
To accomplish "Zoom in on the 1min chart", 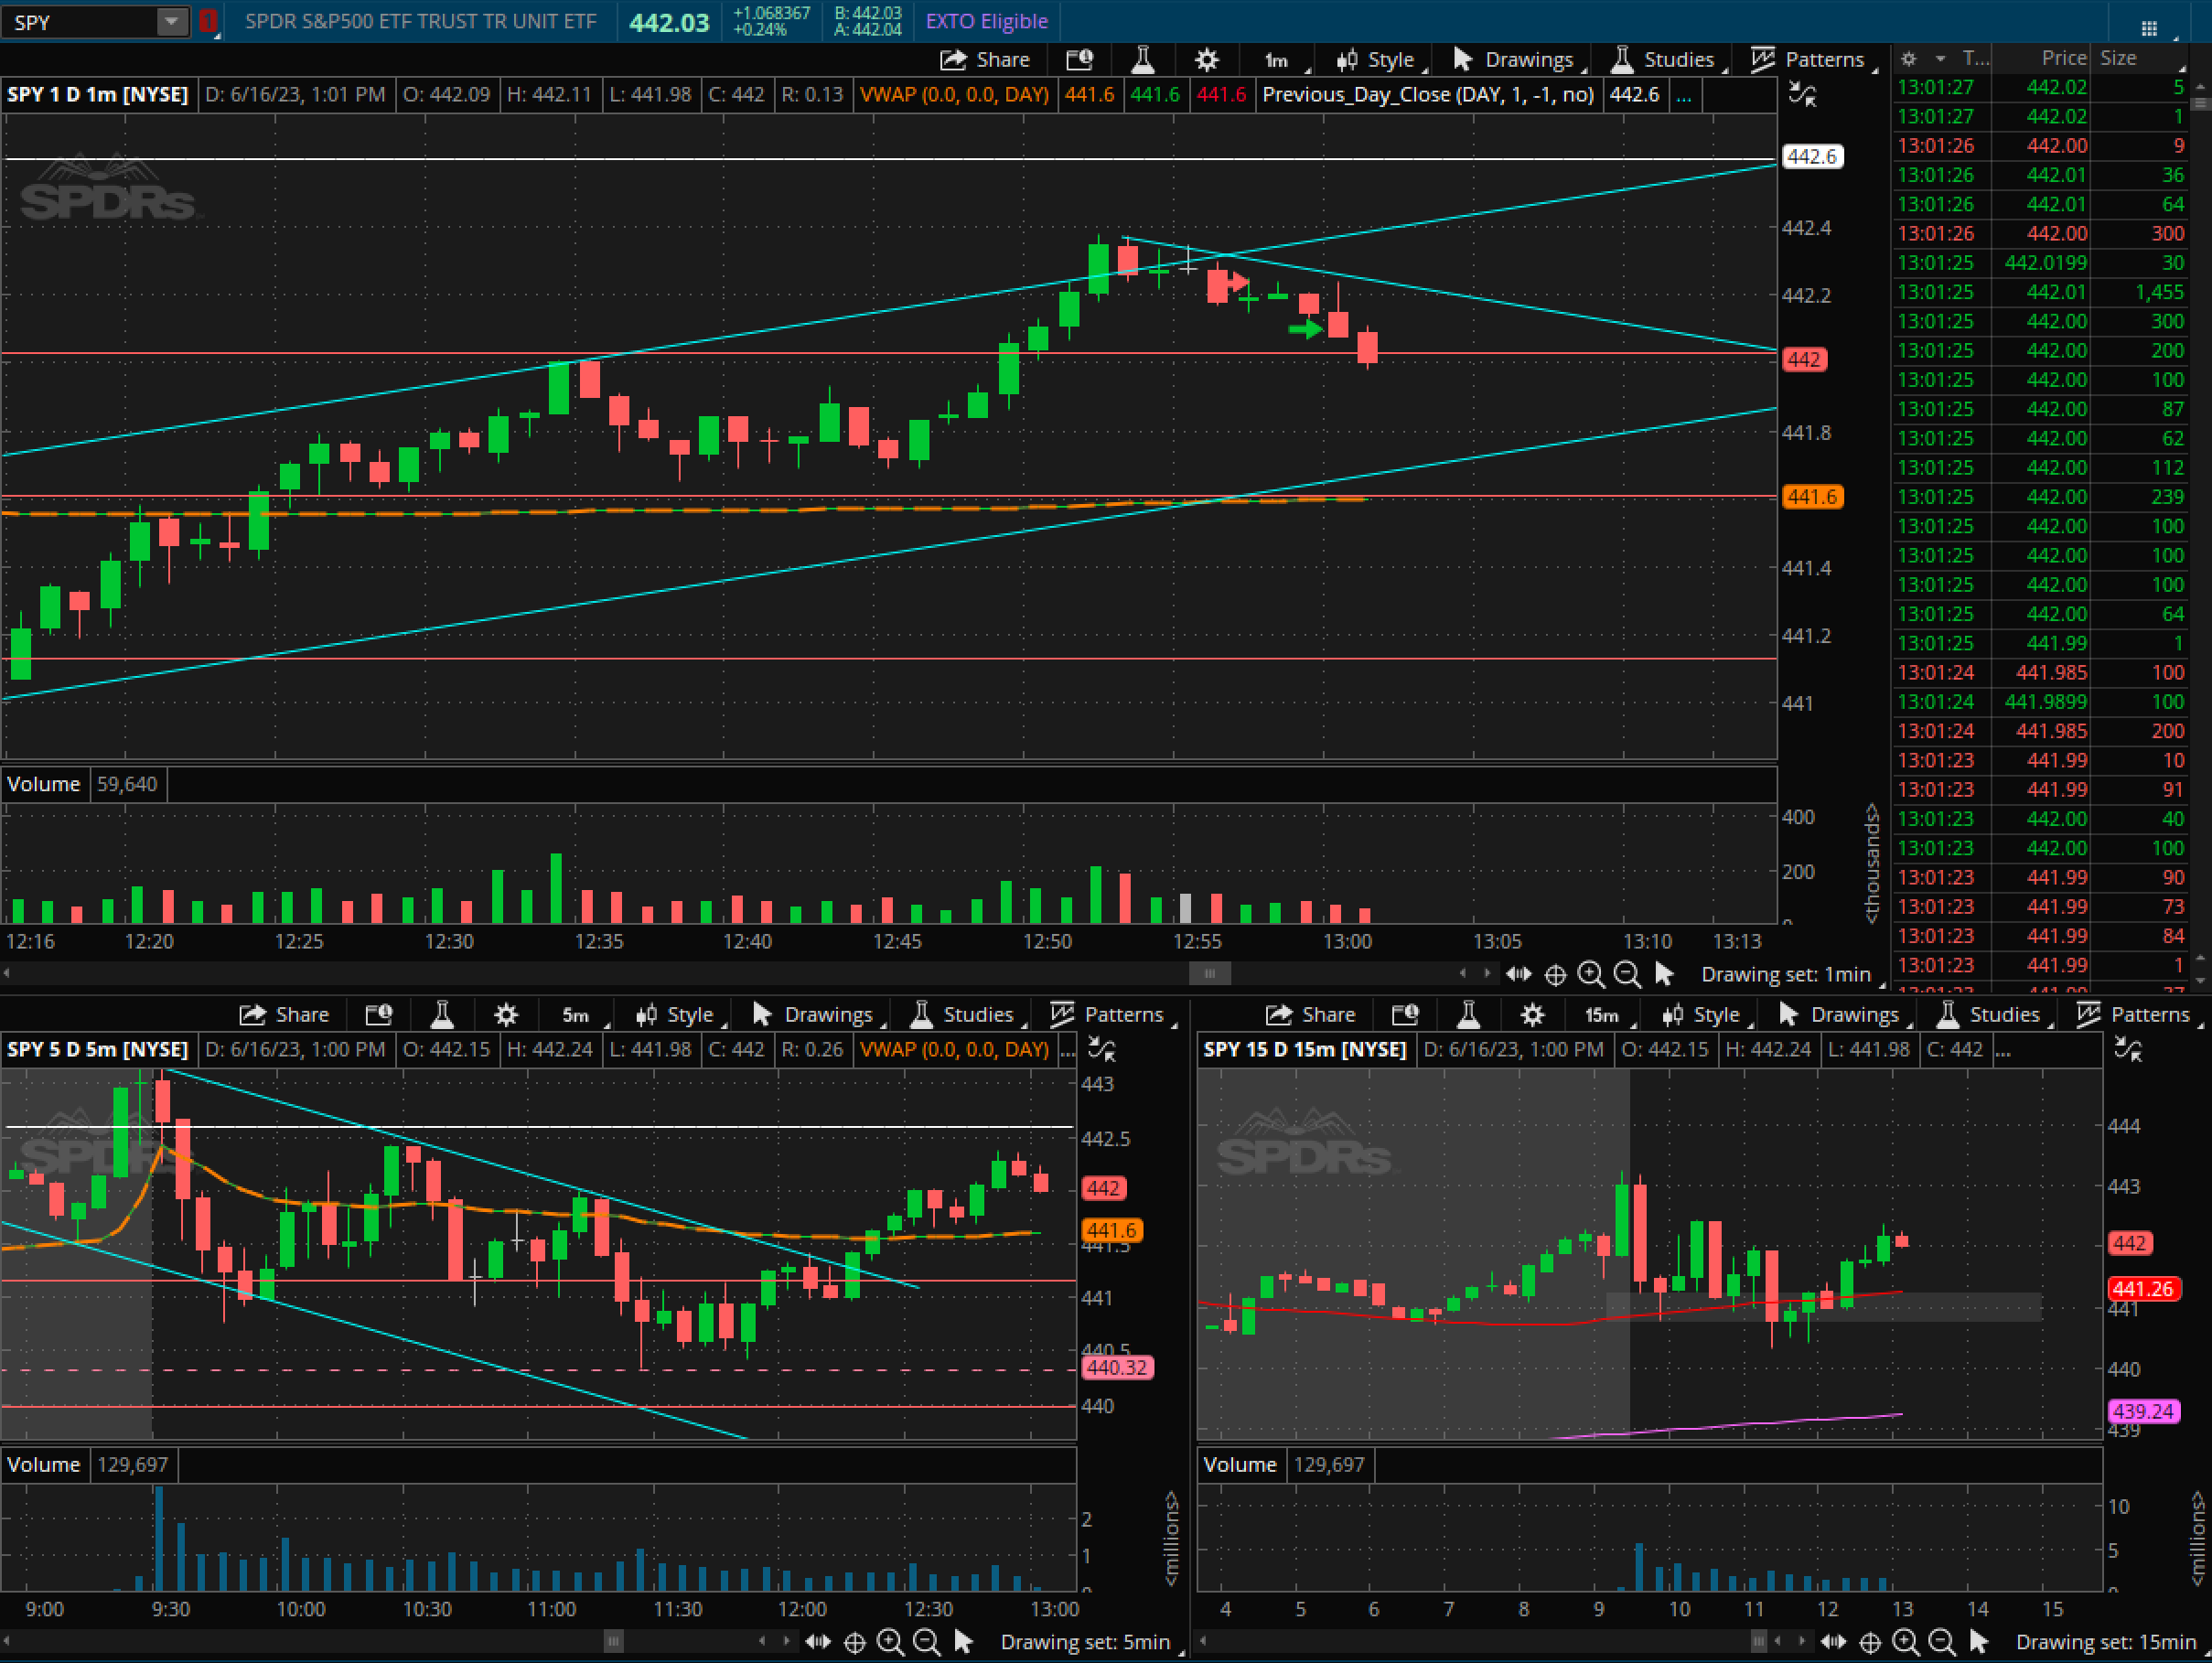I will click(1590, 974).
